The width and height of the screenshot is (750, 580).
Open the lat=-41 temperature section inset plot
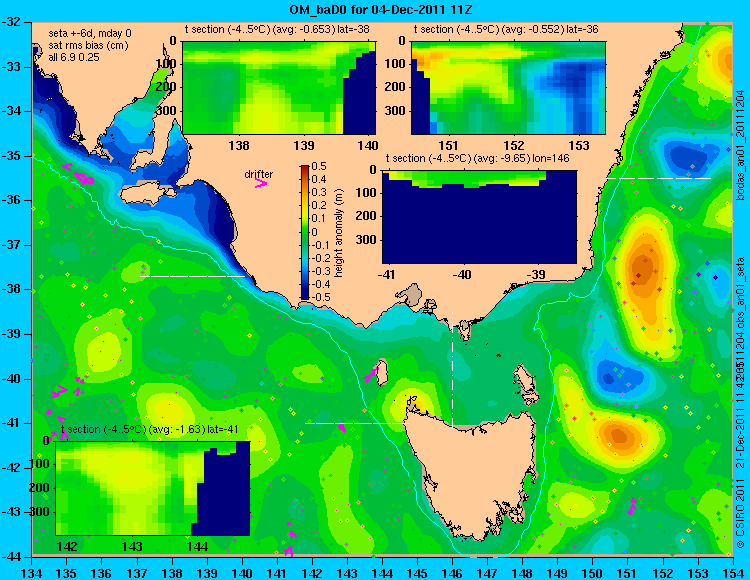[x=153, y=488]
